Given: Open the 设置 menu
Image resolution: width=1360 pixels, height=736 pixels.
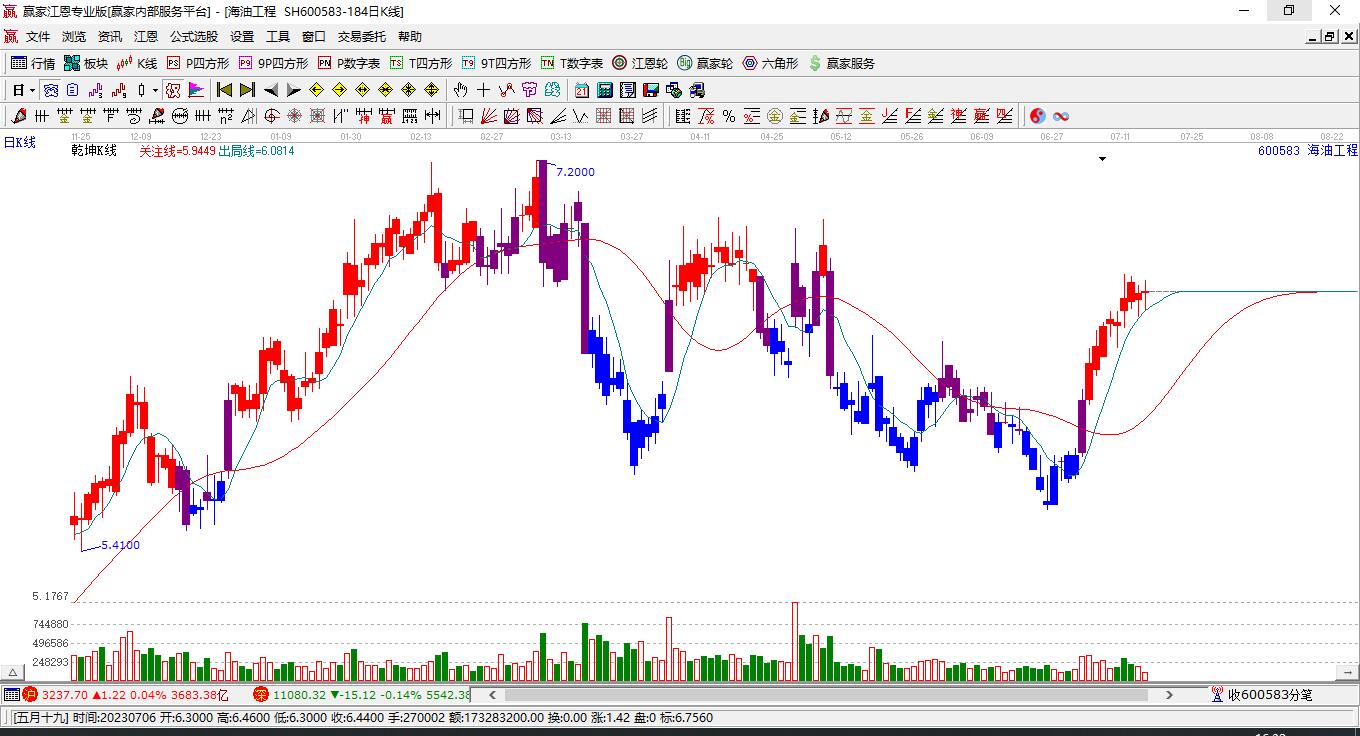Looking at the screenshot, I should [x=242, y=37].
